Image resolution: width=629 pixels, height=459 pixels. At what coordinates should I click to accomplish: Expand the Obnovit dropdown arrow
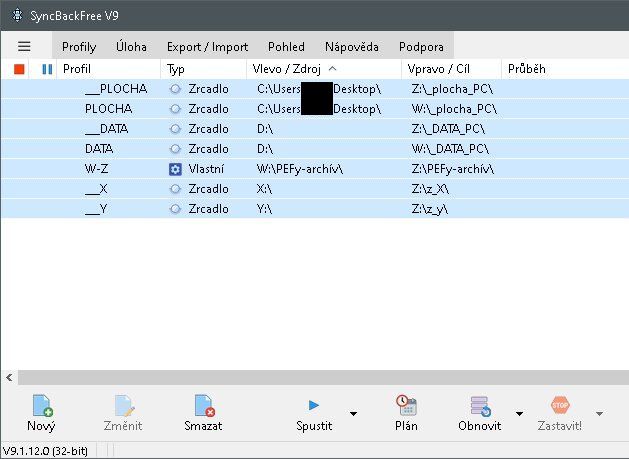click(x=519, y=414)
